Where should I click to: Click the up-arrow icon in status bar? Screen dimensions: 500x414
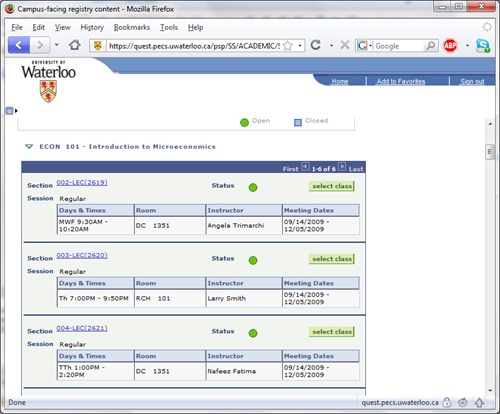479,403
